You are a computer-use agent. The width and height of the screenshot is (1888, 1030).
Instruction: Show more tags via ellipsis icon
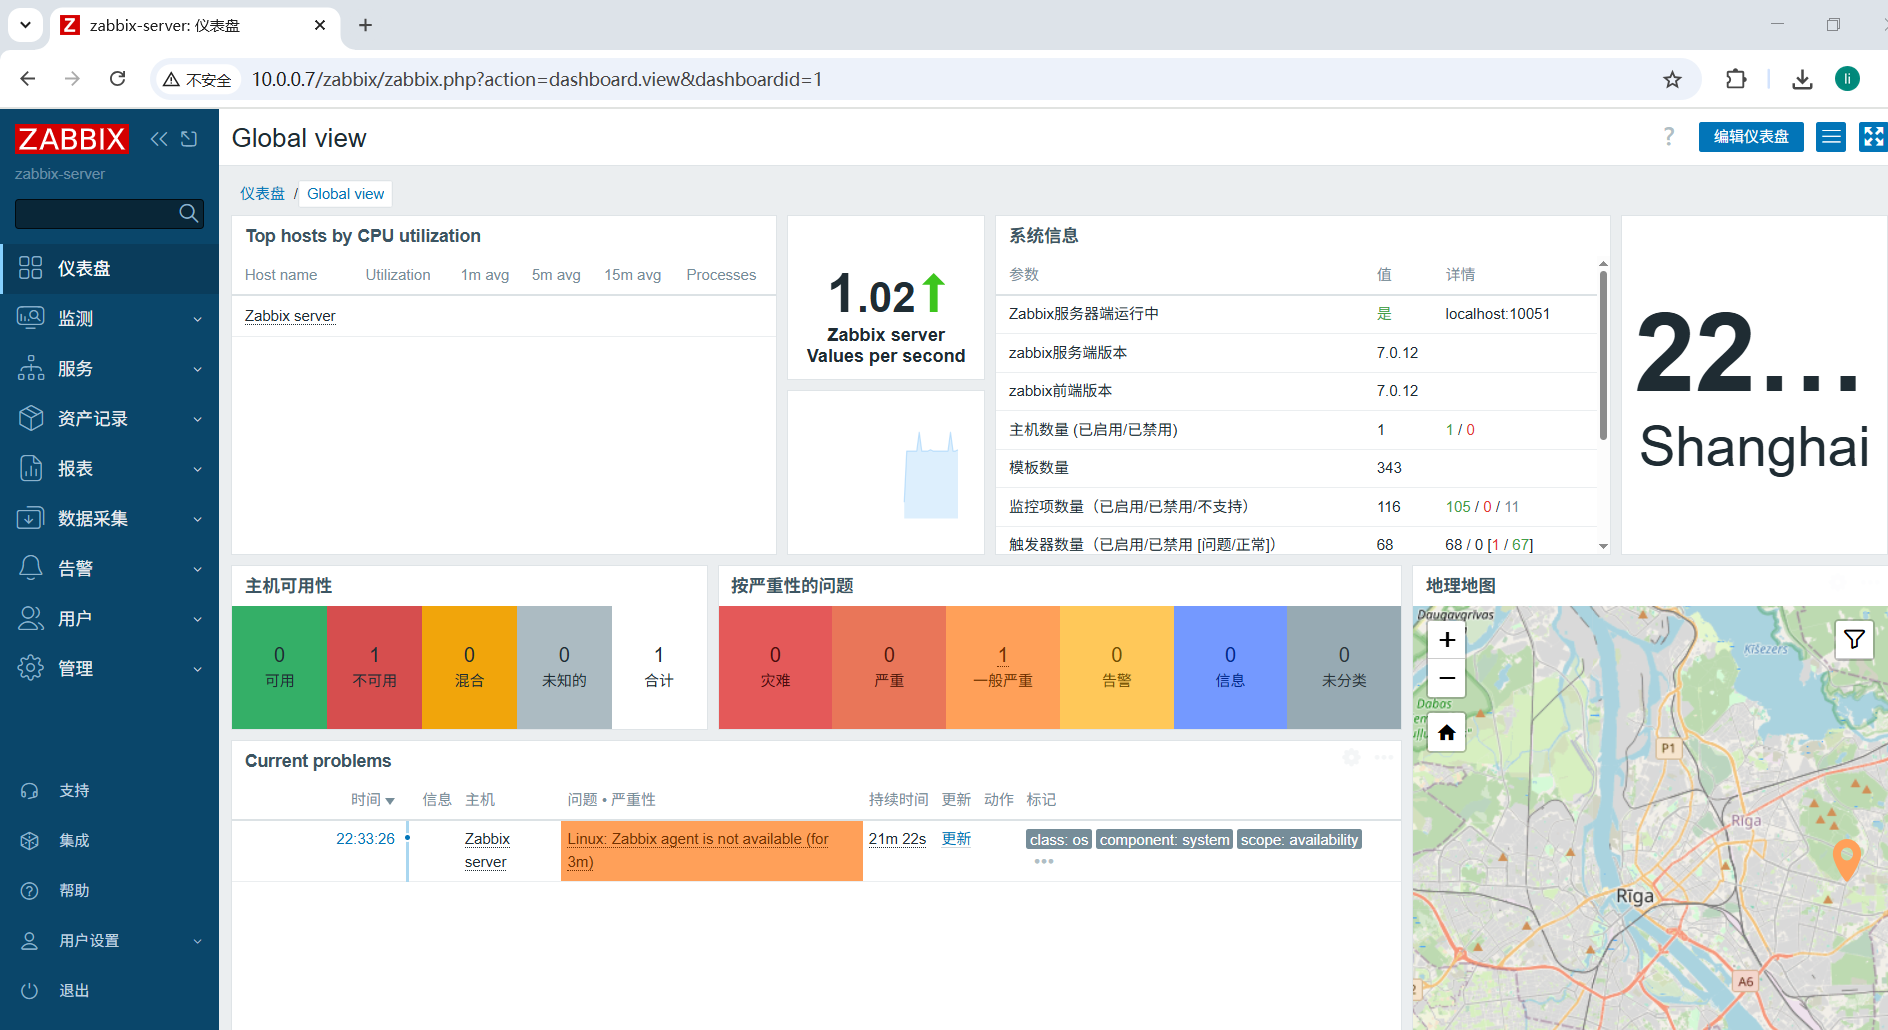pos(1044,861)
